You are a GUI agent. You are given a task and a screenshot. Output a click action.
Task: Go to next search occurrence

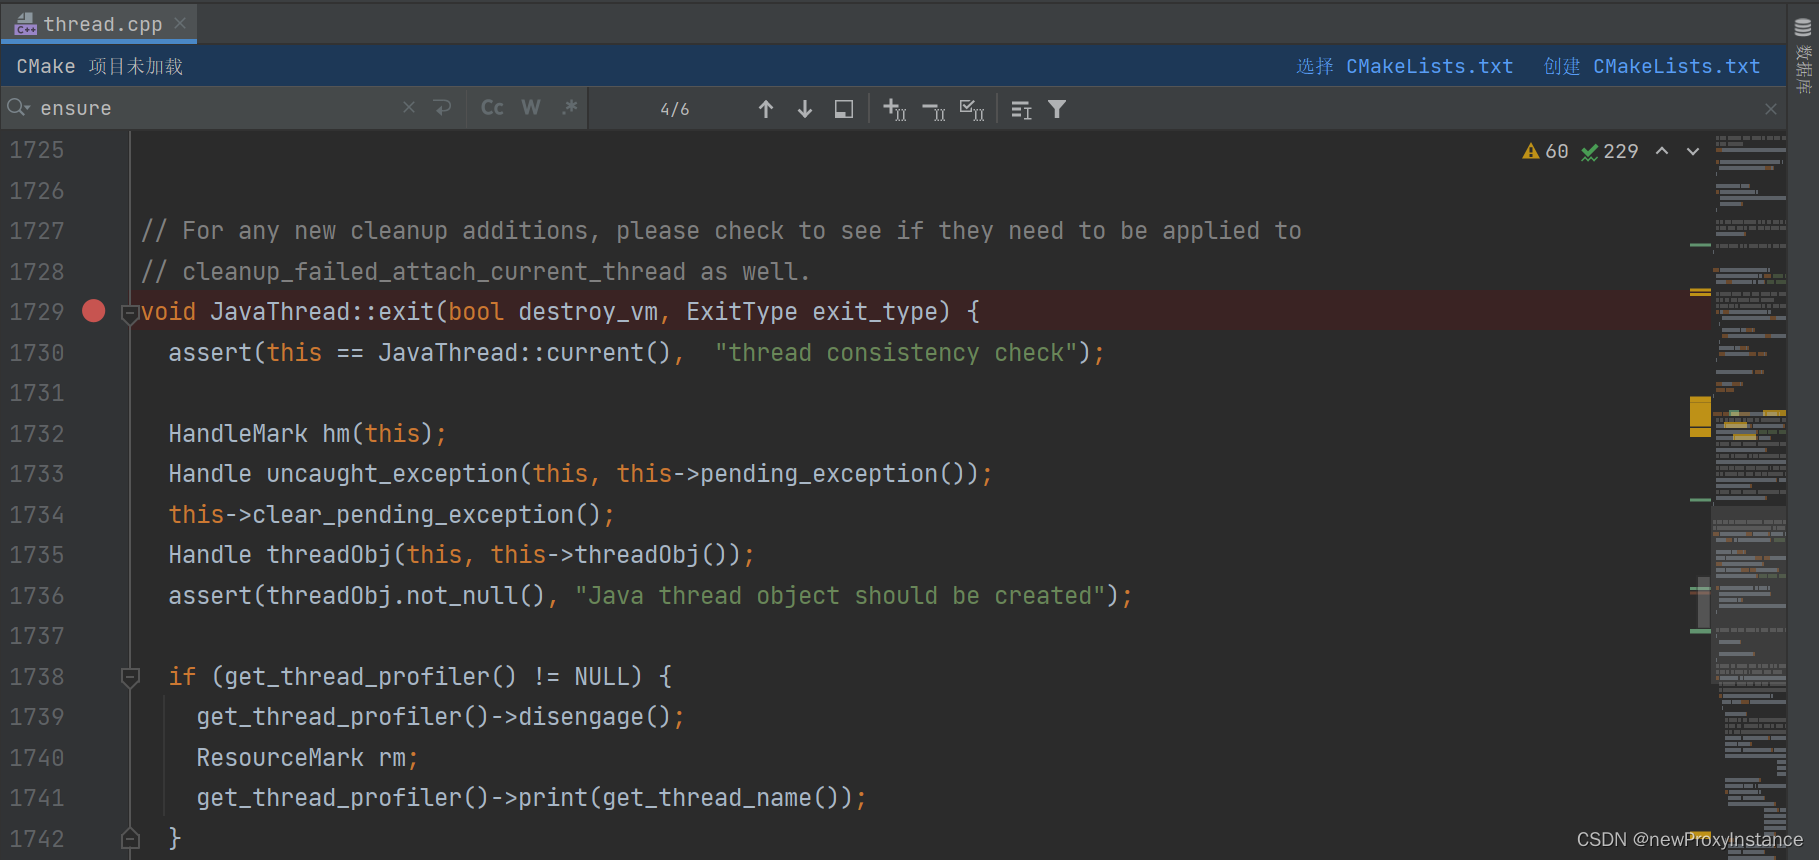(805, 109)
